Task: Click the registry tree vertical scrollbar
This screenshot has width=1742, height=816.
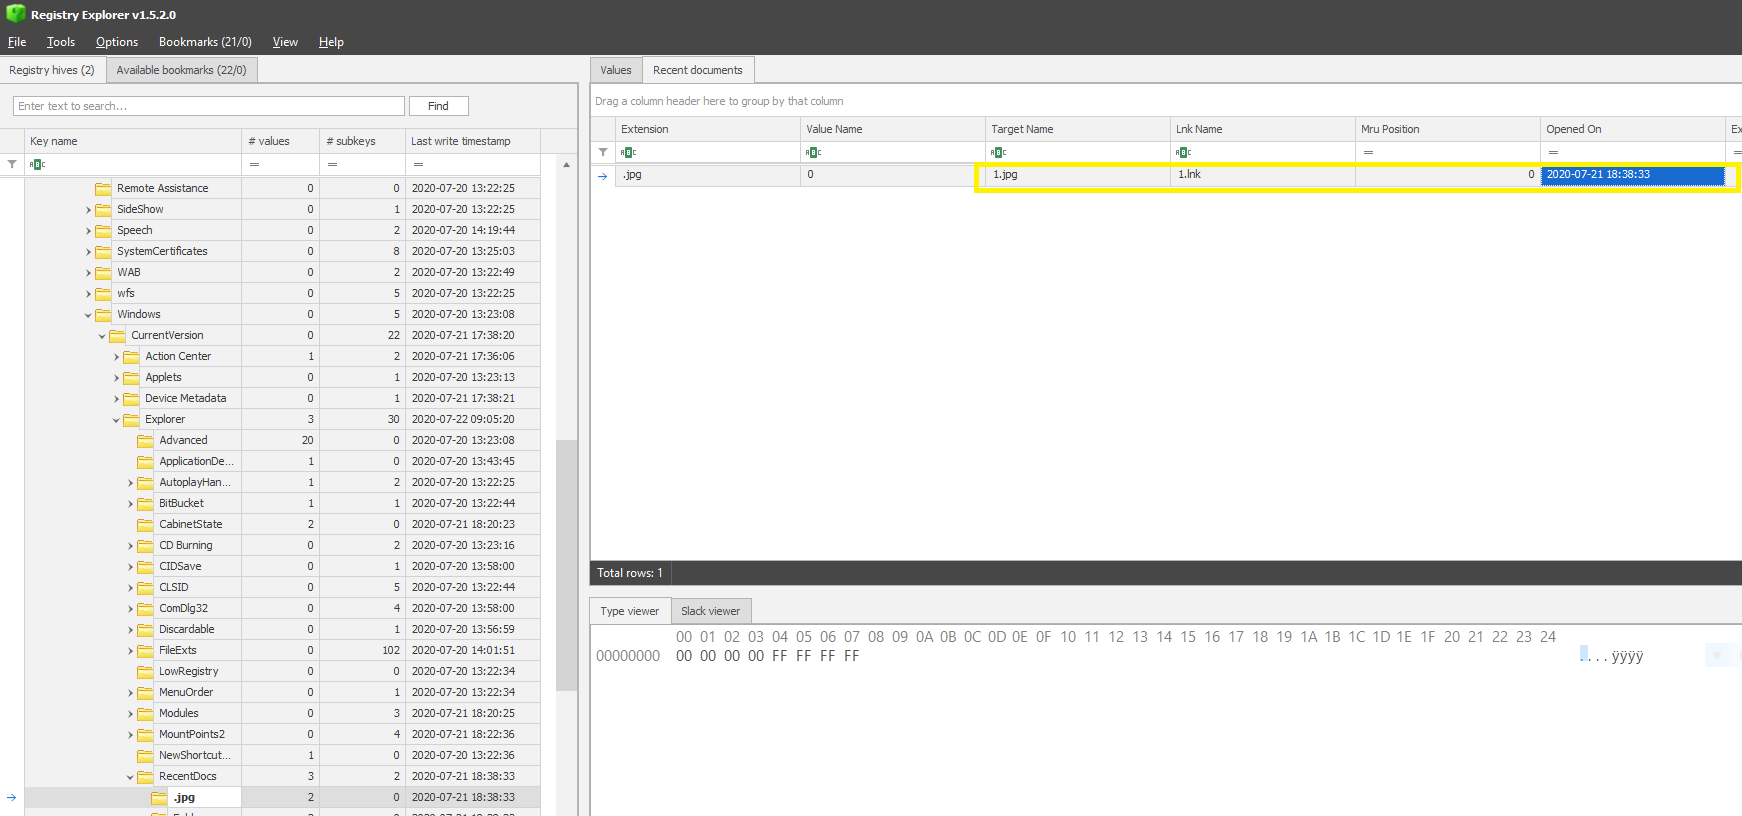Action: coord(566,560)
